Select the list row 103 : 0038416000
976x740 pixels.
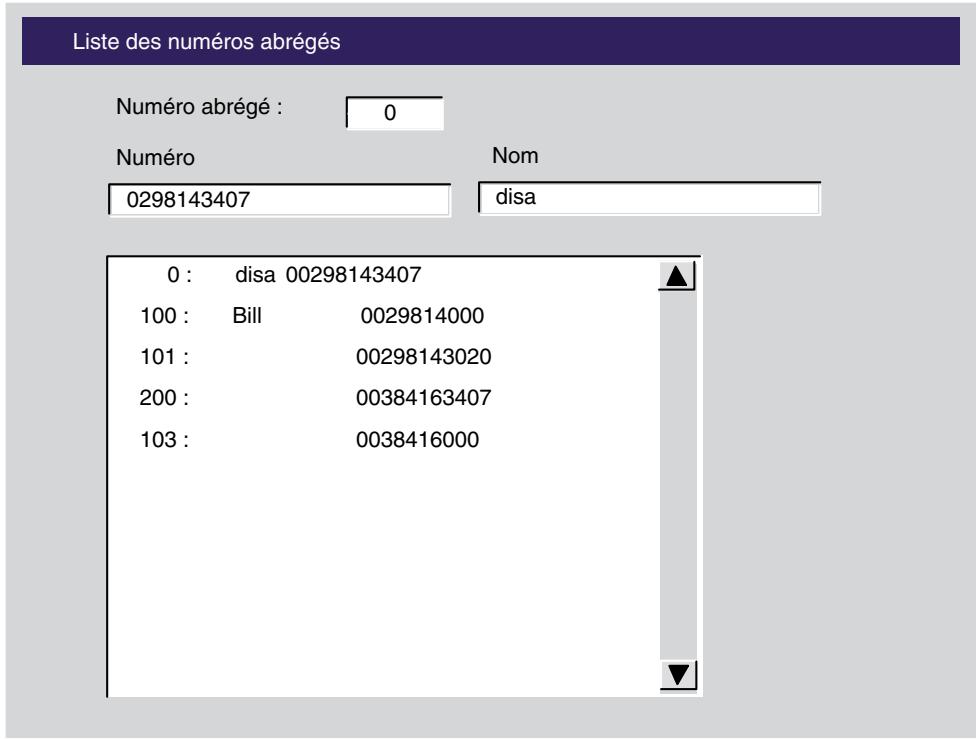(383, 439)
